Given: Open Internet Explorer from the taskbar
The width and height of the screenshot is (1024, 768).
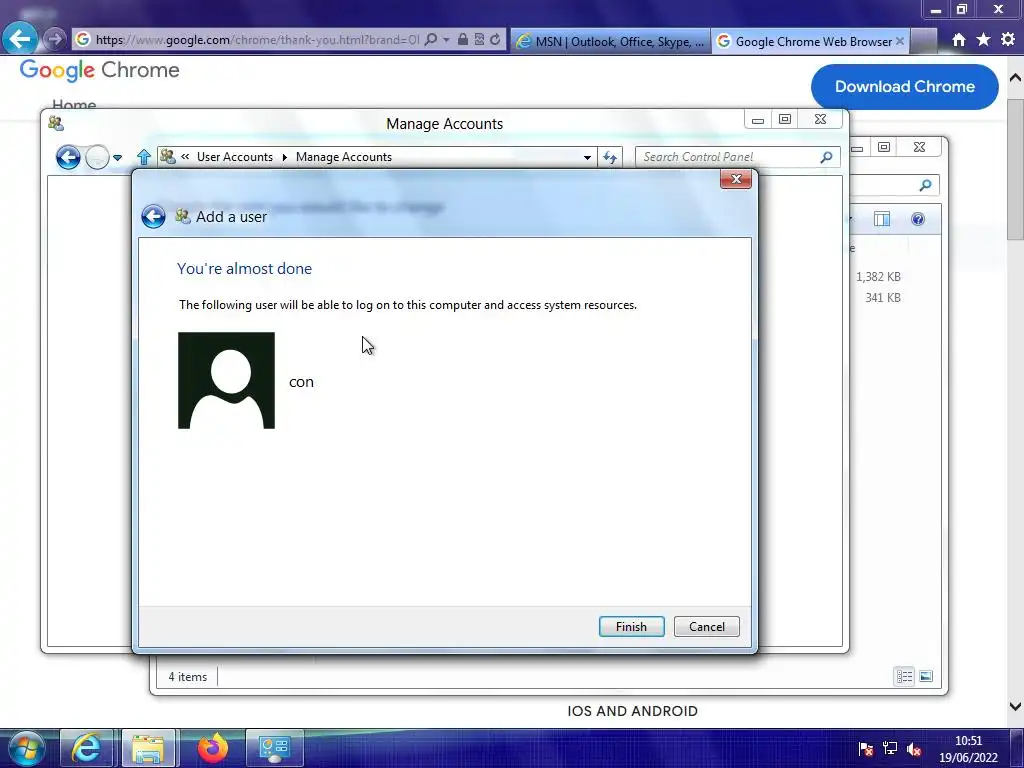Looking at the screenshot, I should click(x=86, y=748).
